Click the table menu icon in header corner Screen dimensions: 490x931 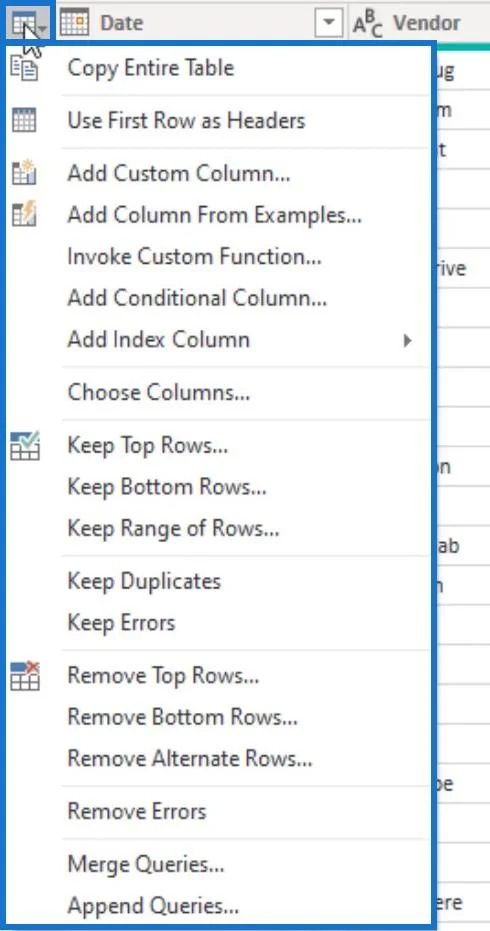click(27, 24)
